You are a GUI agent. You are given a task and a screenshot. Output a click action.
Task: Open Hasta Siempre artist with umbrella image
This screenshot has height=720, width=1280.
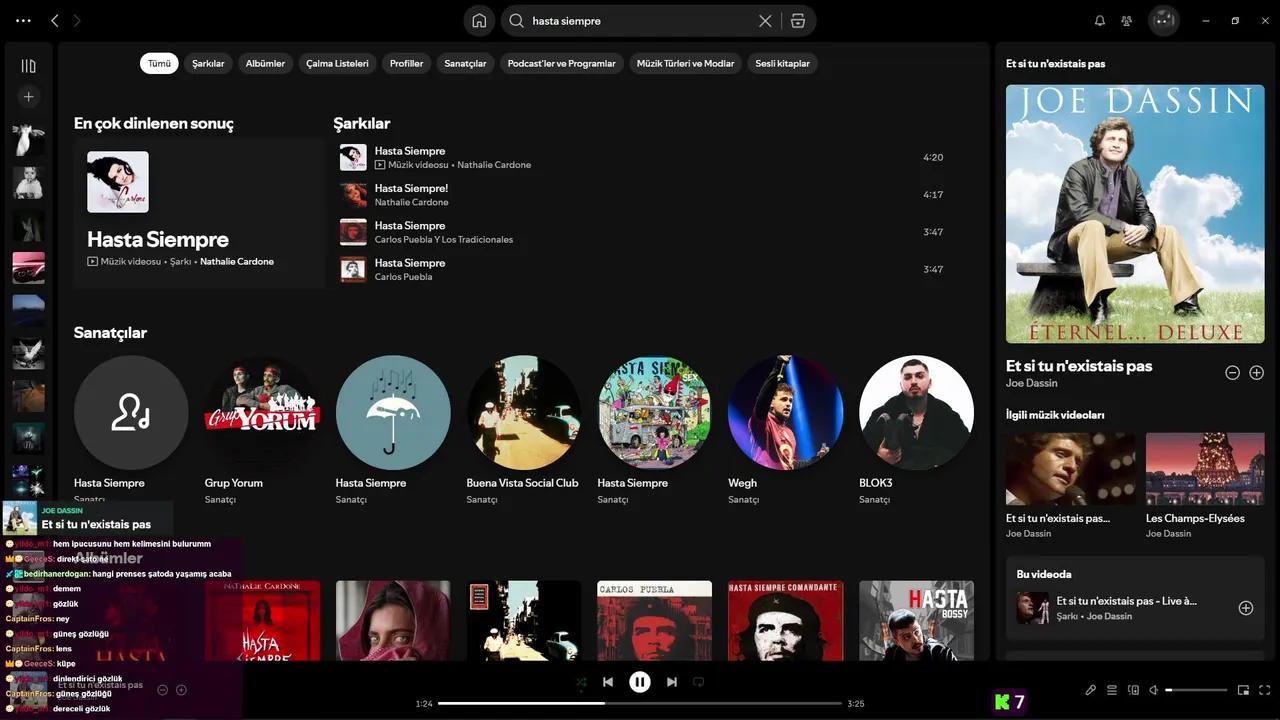click(x=392, y=430)
